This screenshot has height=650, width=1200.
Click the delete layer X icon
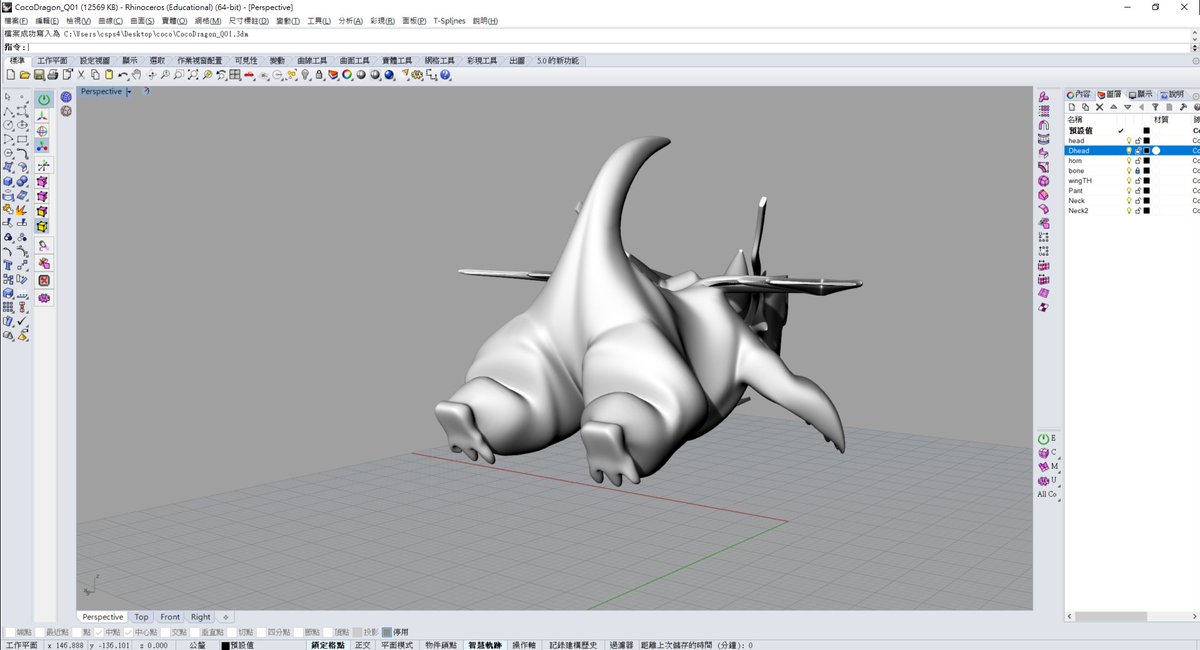pos(1099,107)
